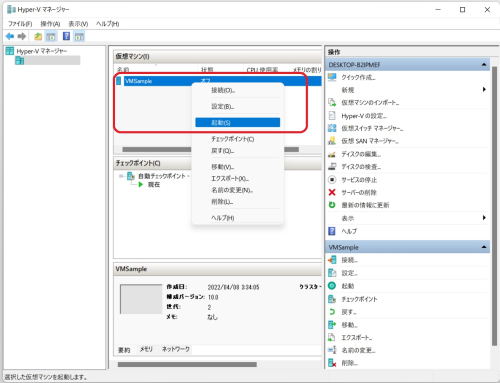
Task: Click the red X サーバーの削除 icon
Action: tap(332, 192)
